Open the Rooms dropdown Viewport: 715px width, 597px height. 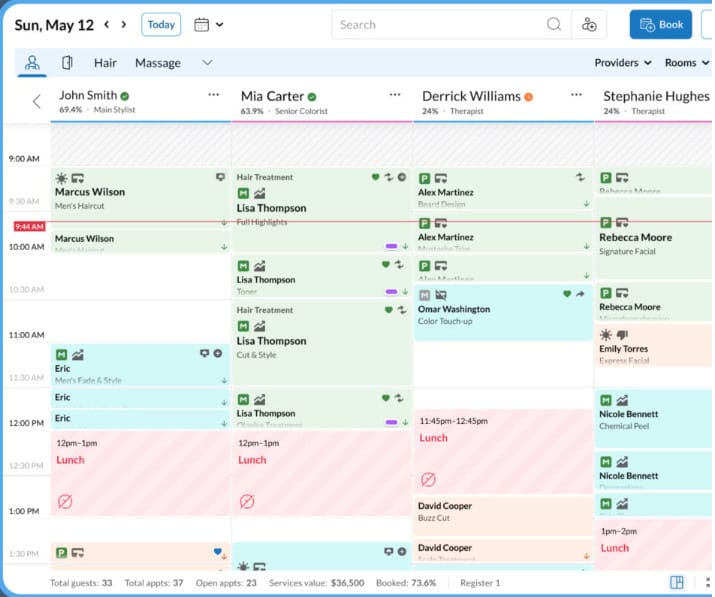685,63
